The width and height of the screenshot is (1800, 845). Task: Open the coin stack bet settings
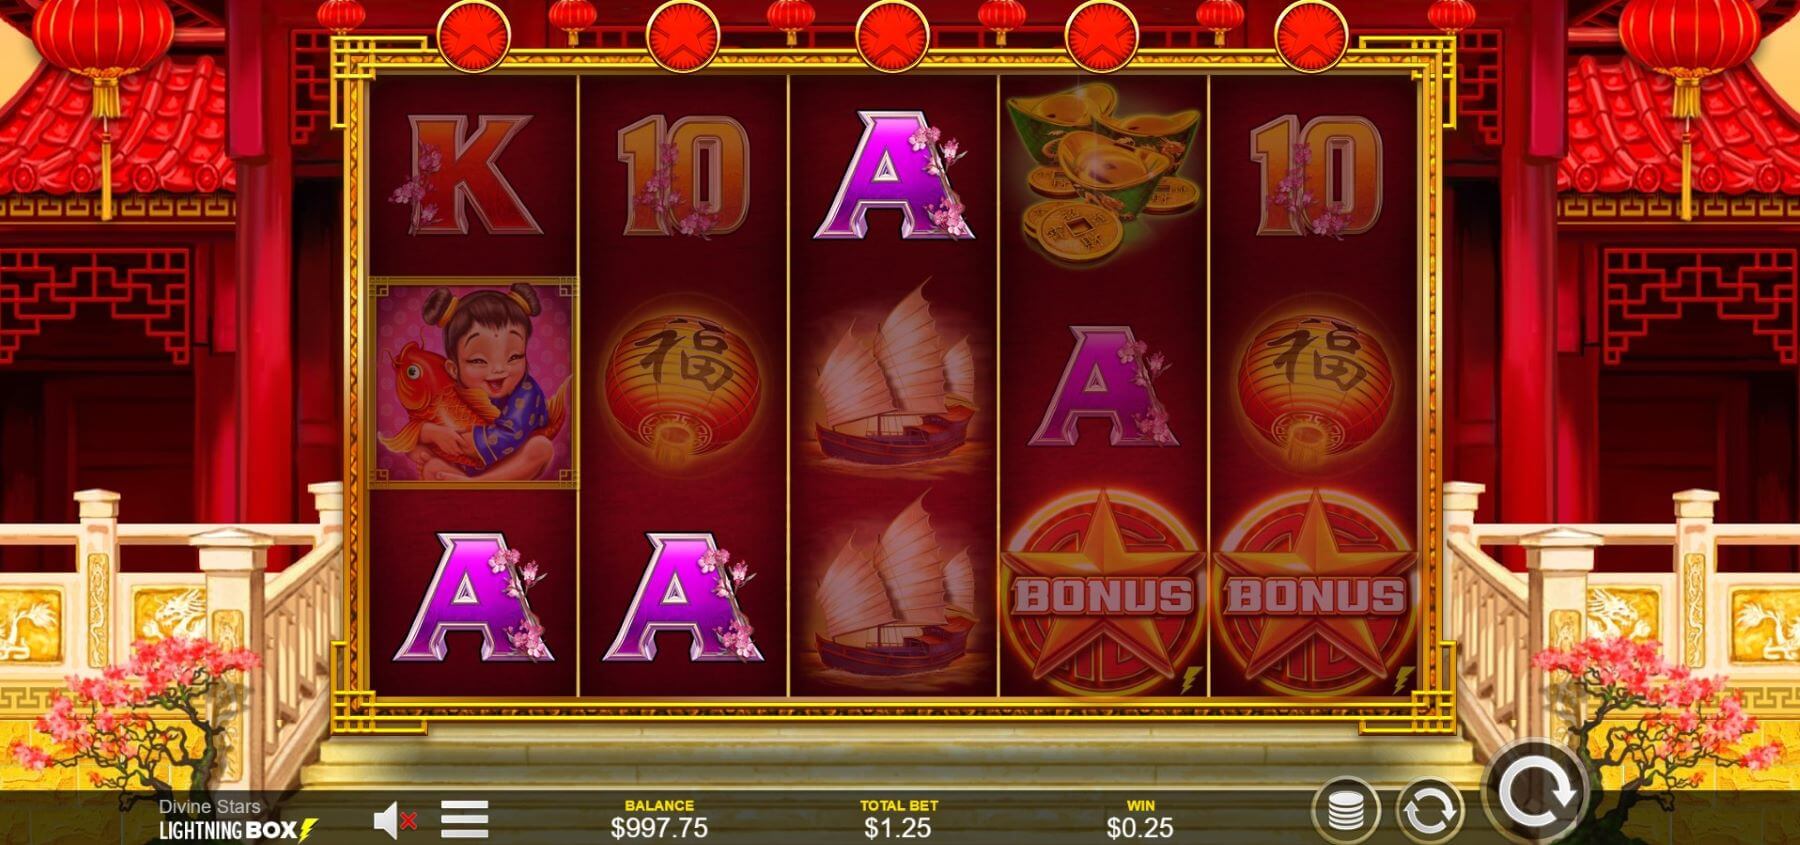1346,810
